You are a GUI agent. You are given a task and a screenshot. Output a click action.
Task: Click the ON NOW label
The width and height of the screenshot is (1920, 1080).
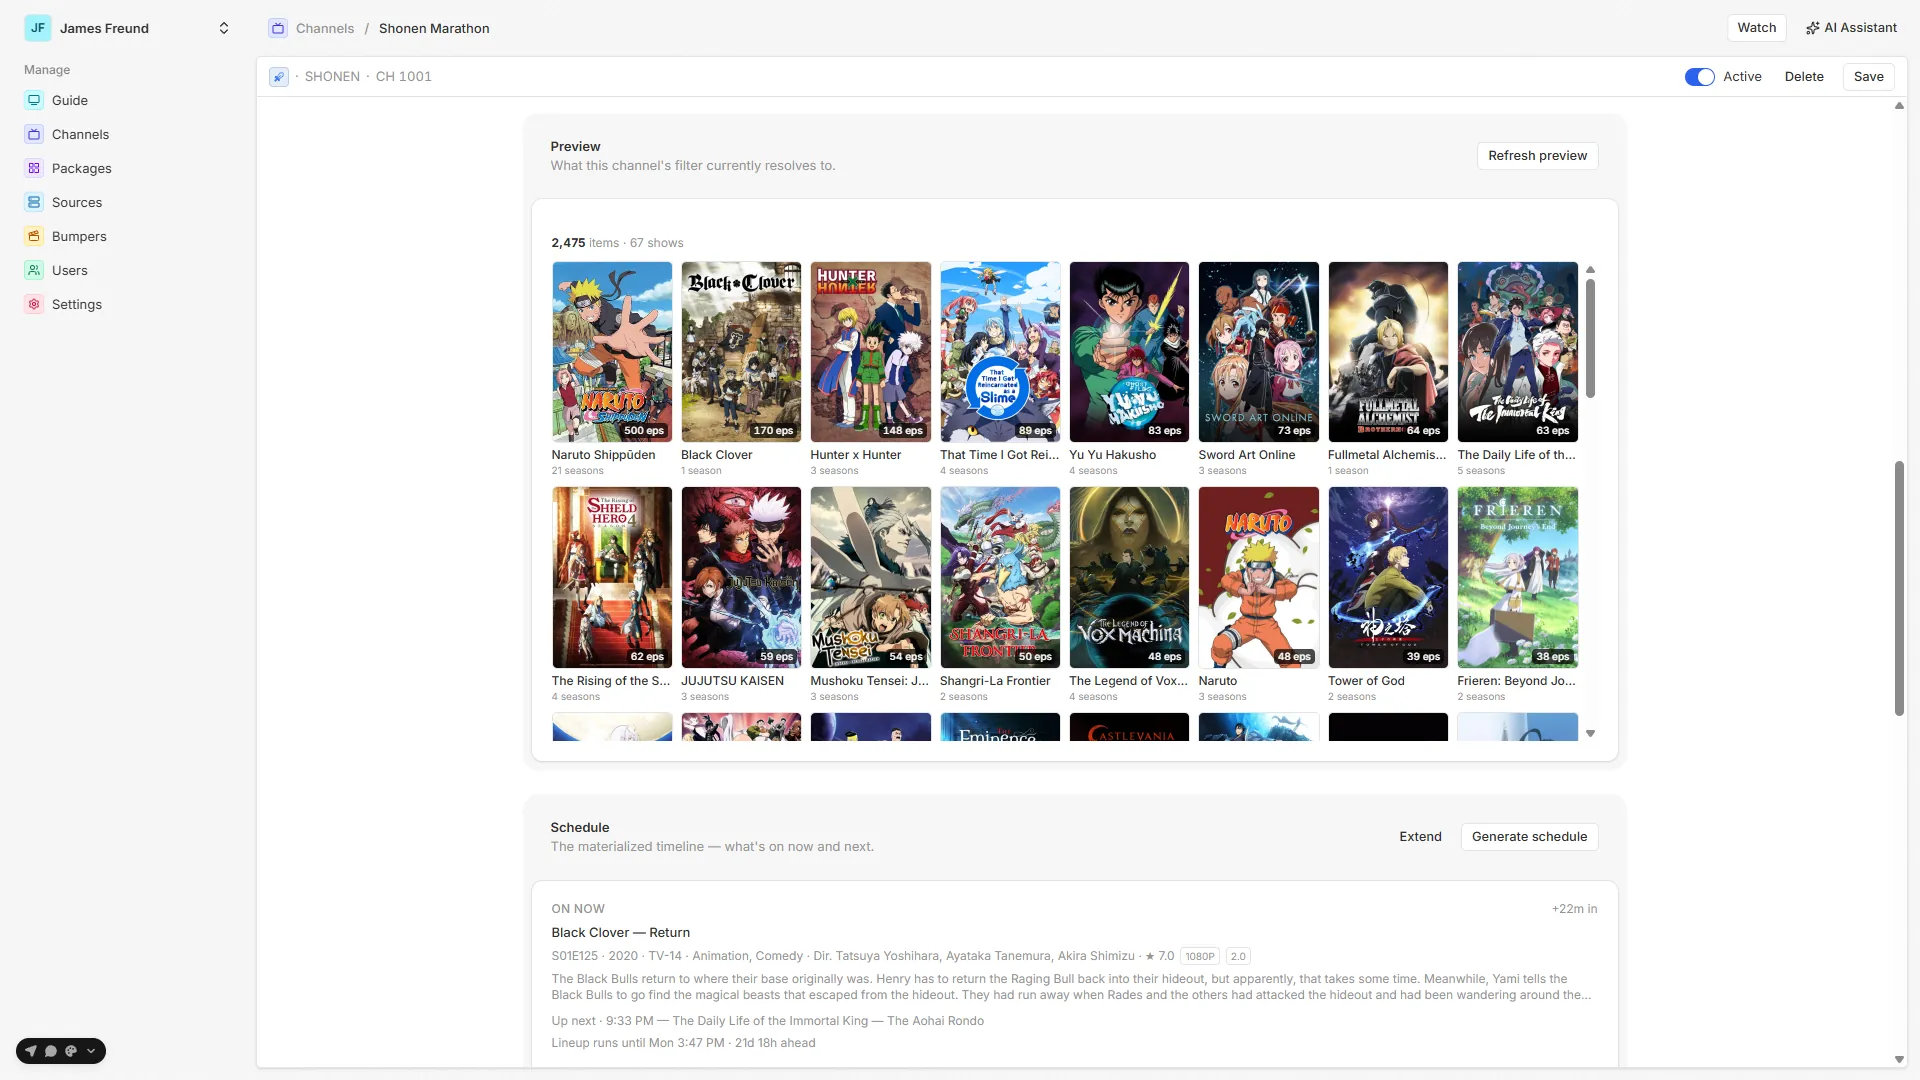click(578, 909)
